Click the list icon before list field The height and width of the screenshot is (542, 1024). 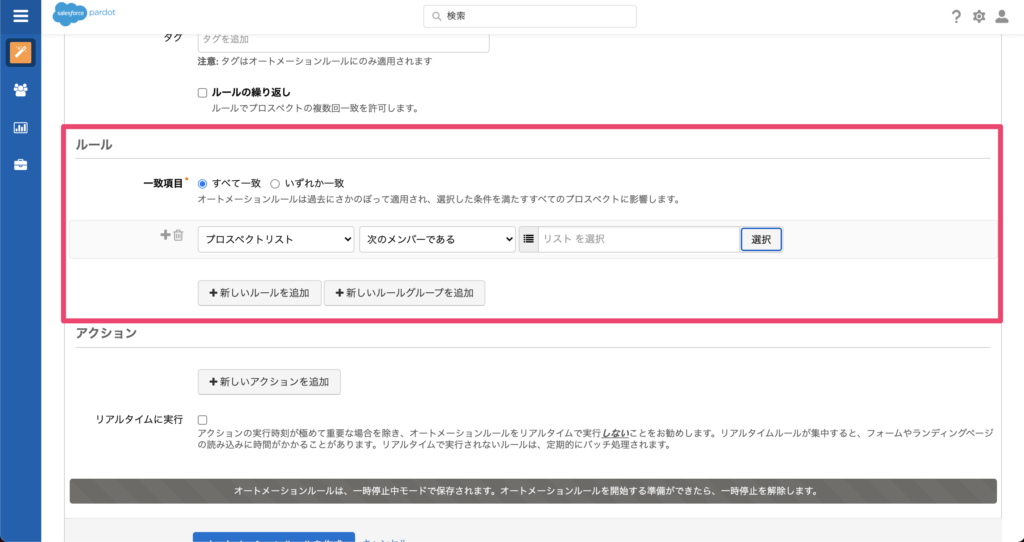point(528,239)
